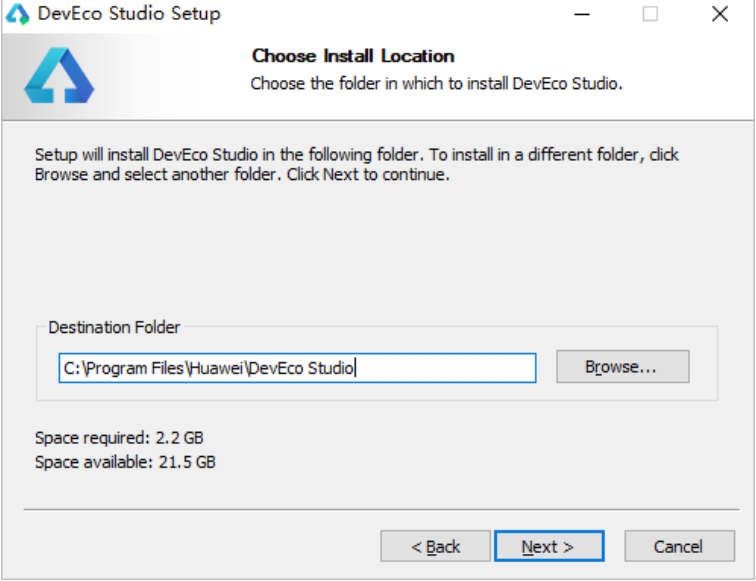
Task: Click the 'DevEco Studio Setup' window title text
Action: [x=129, y=14]
